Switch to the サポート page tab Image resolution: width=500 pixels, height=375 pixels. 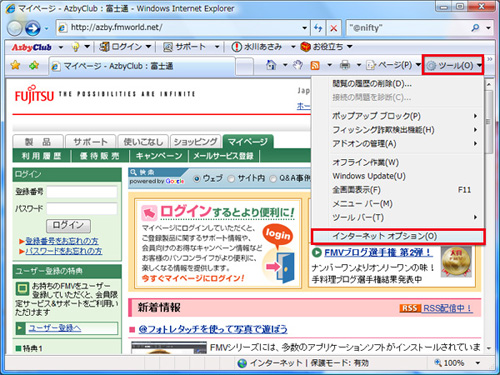coord(90,142)
